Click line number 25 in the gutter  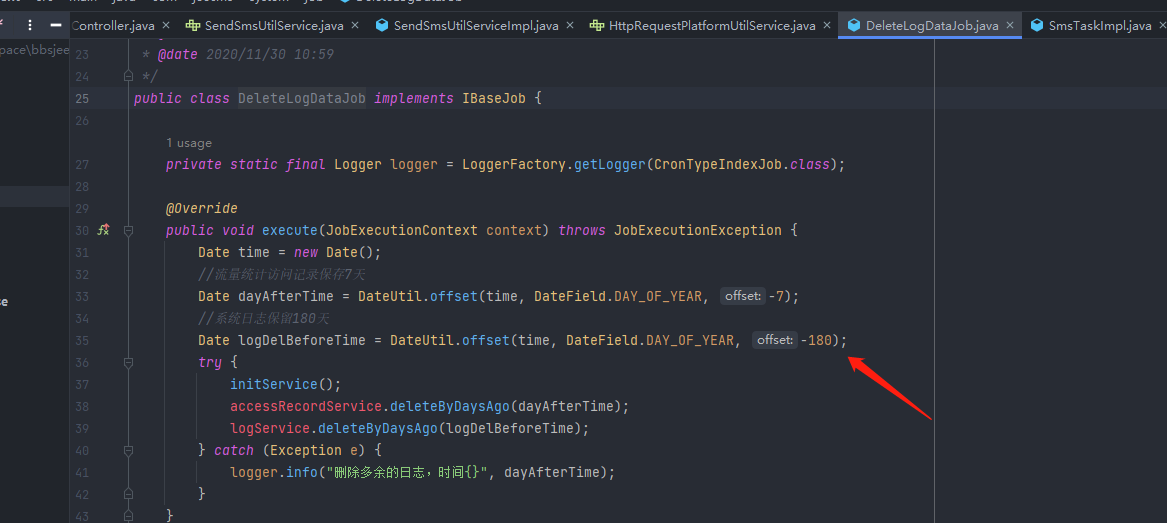81,98
